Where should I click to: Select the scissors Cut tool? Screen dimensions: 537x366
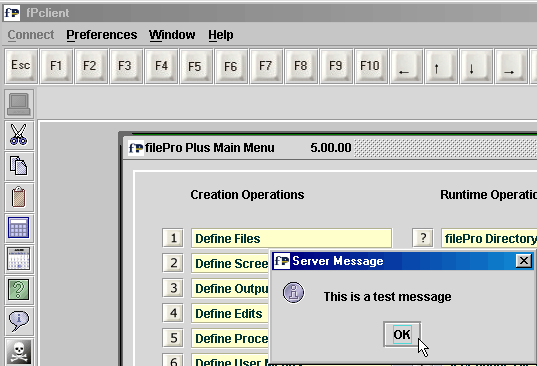click(x=19, y=135)
